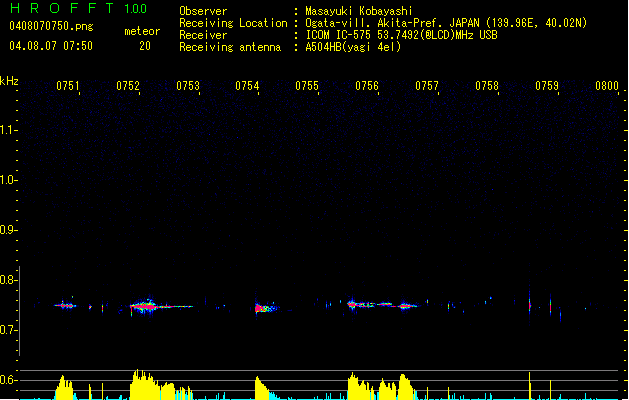Image resolution: width=629 pixels, height=400 pixels.
Task: Select the ICOM IC-575 53.7492 receiver text
Action: tap(401, 35)
